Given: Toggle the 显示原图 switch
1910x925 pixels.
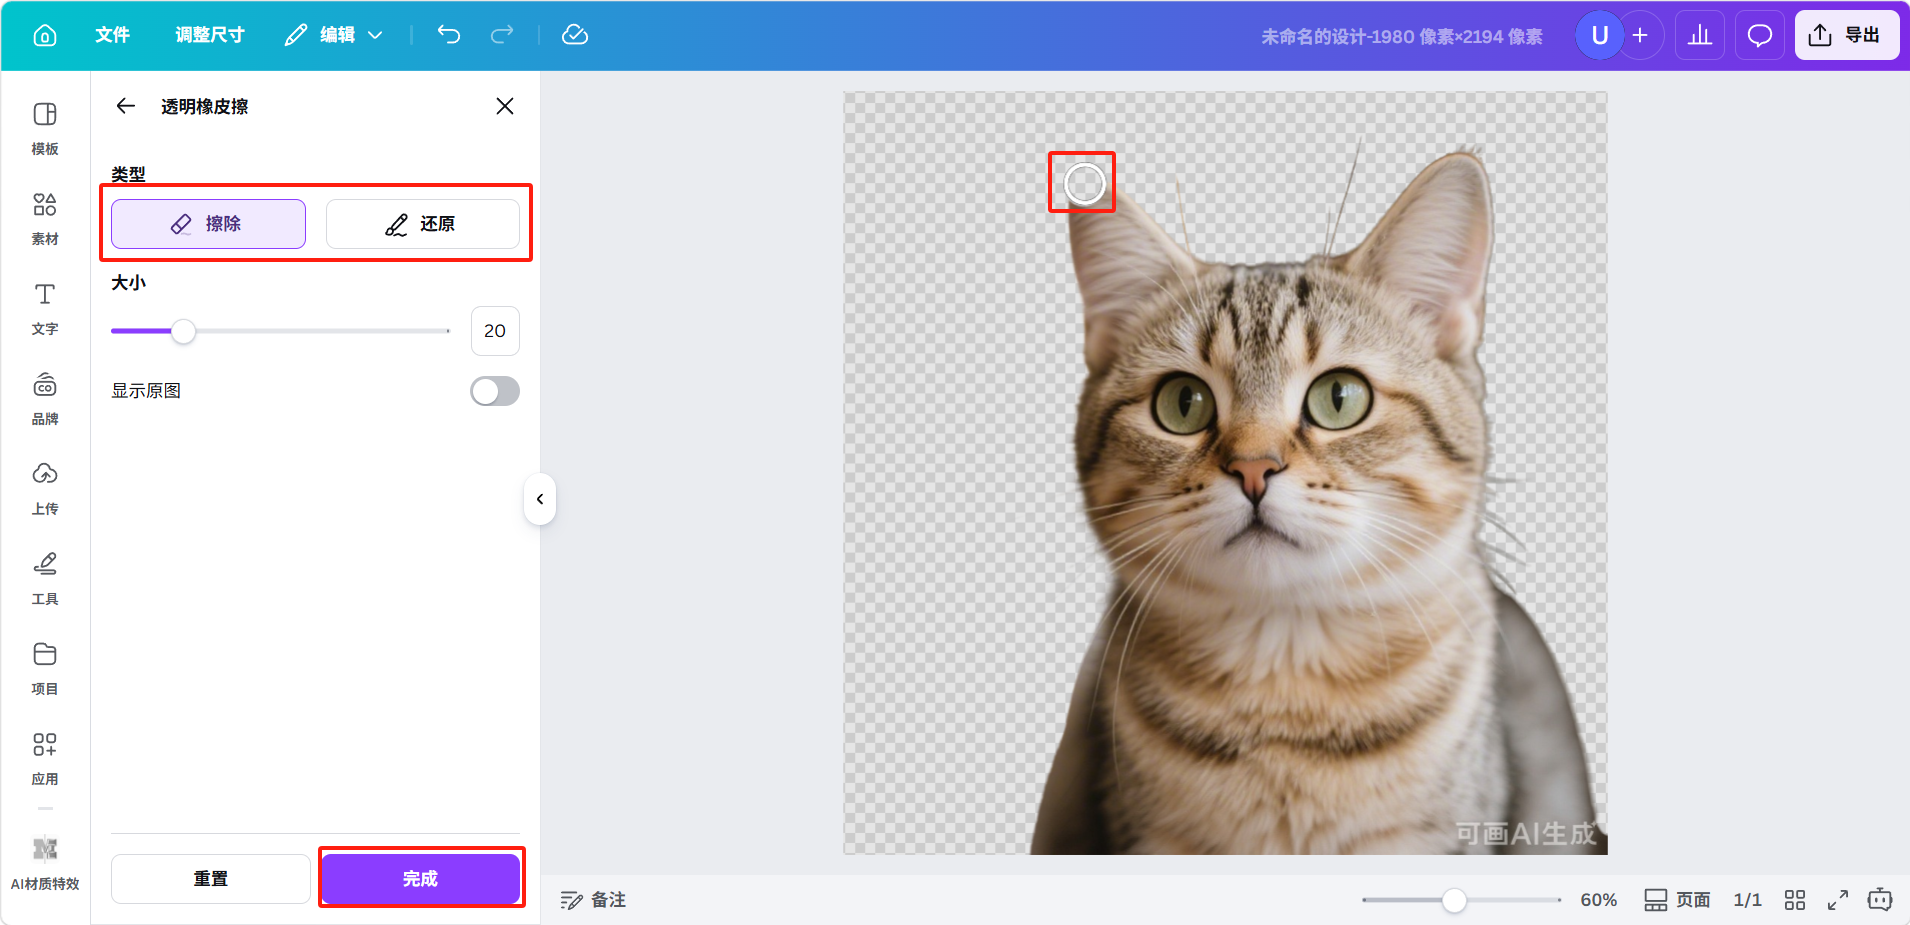Looking at the screenshot, I should coord(495,391).
